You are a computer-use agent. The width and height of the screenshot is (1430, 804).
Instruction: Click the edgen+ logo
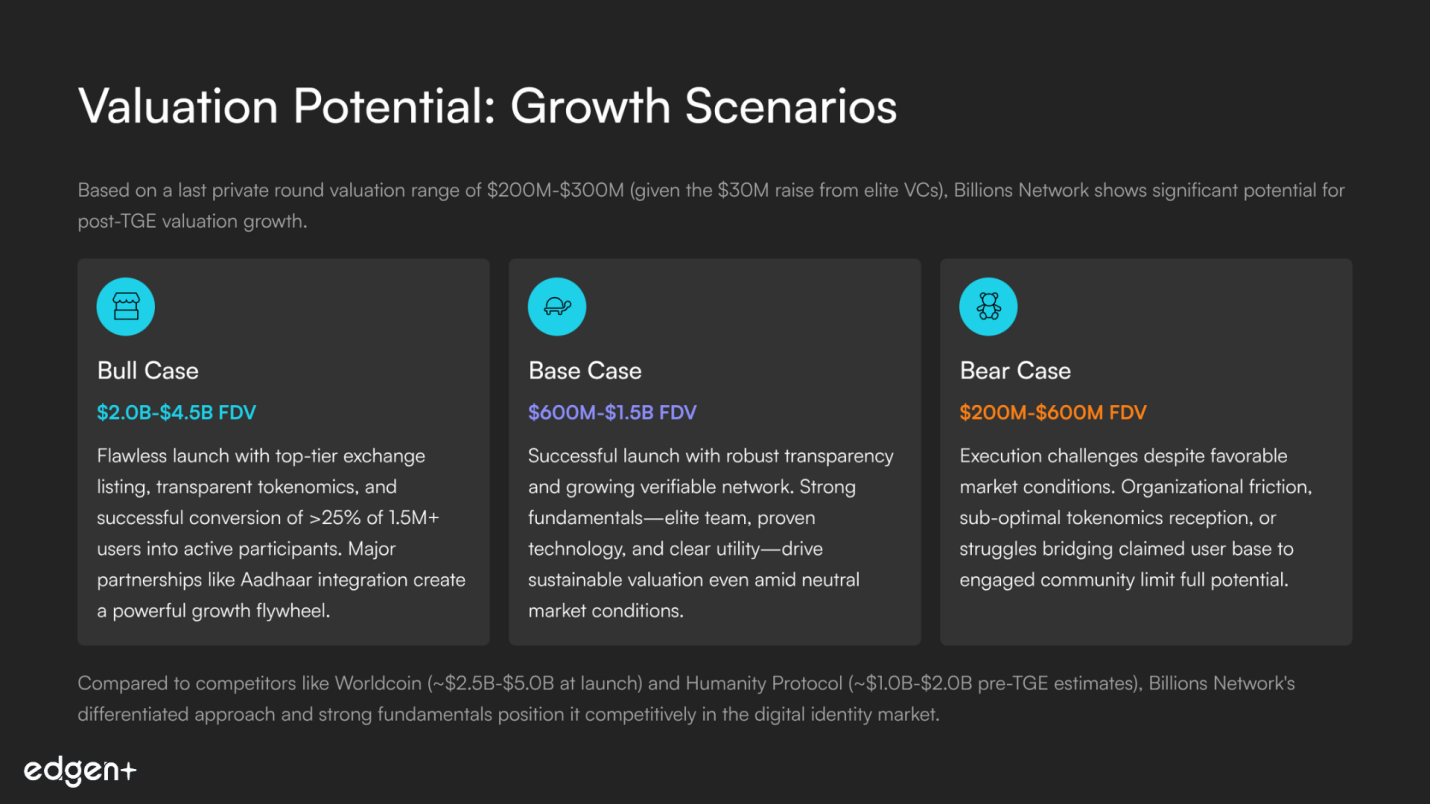(x=80, y=770)
